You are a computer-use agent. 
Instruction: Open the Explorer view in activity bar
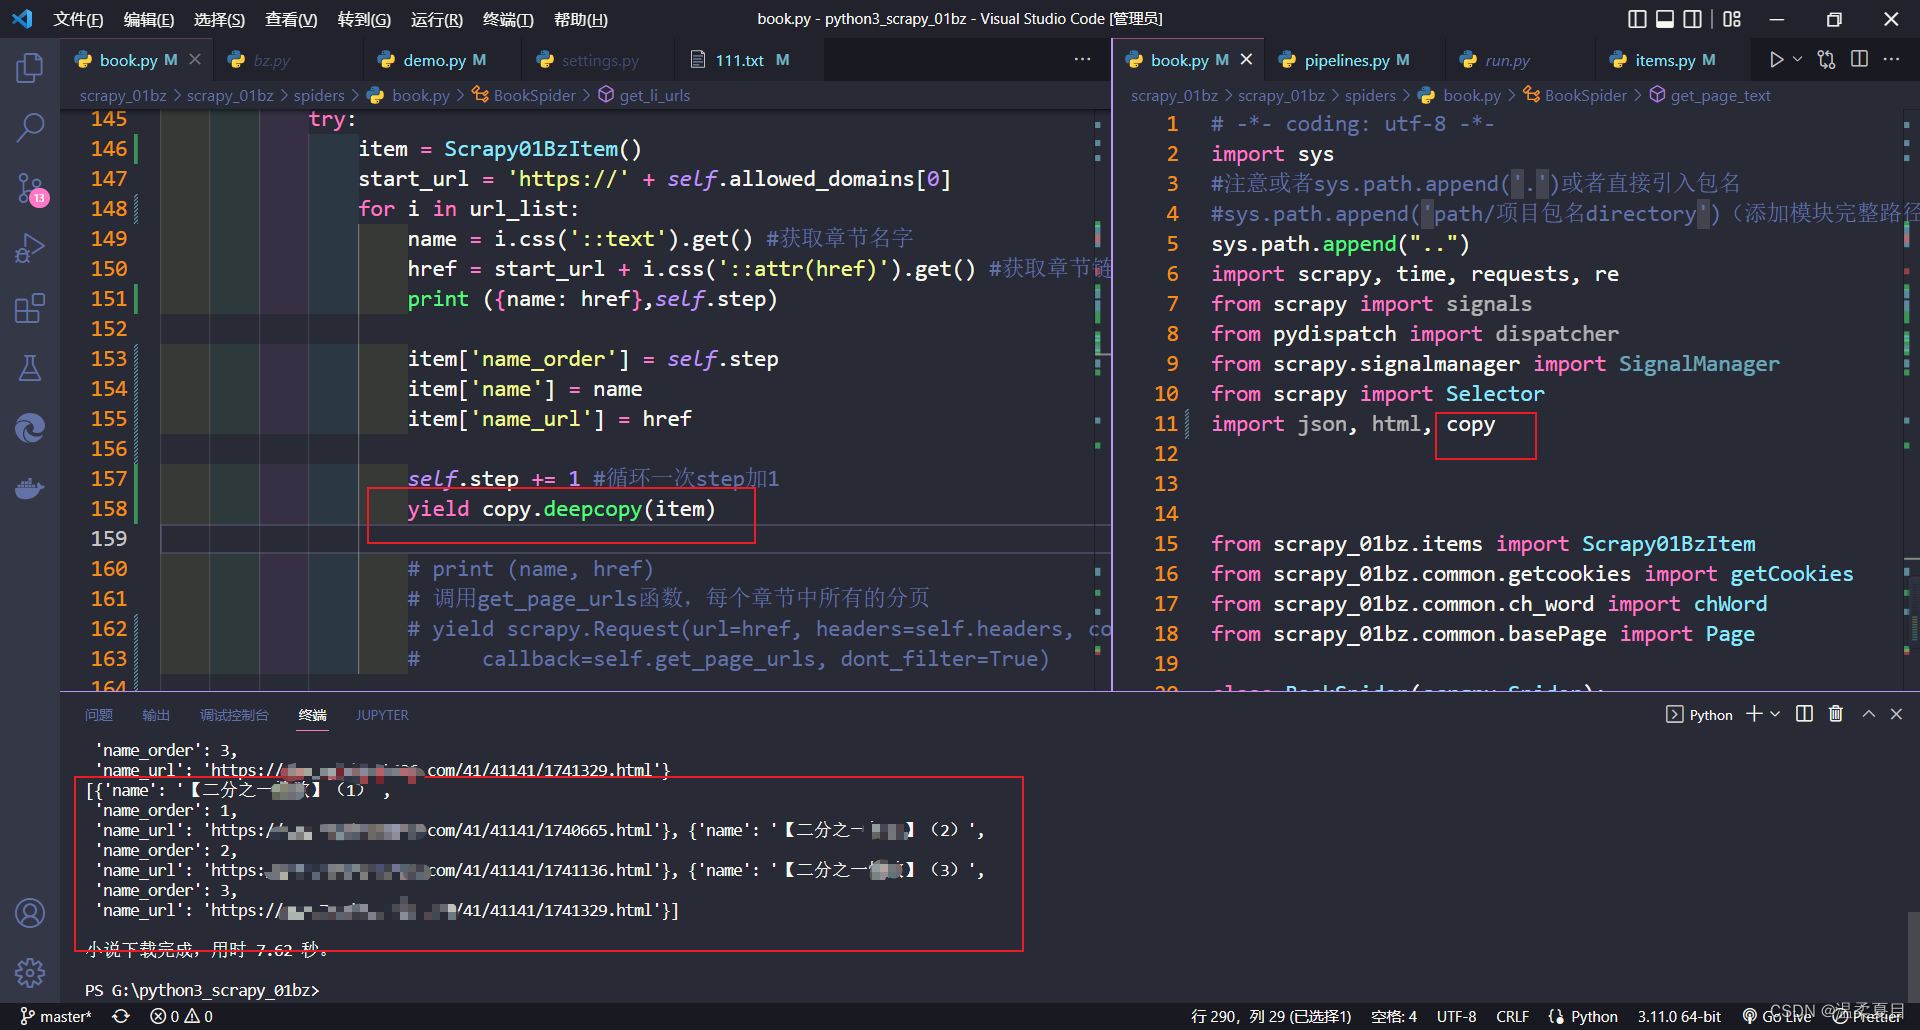(x=30, y=68)
